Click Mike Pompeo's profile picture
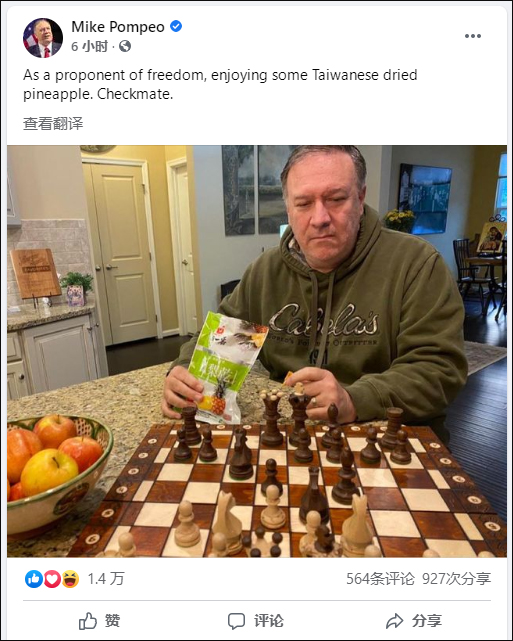 [43, 38]
